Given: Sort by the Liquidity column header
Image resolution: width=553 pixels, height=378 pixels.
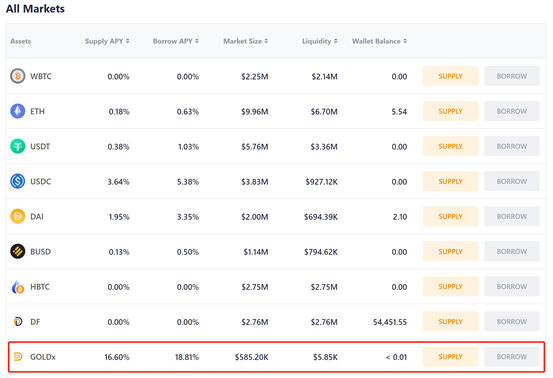Looking at the screenshot, I should pyautogui.click(x=320, y=41).
